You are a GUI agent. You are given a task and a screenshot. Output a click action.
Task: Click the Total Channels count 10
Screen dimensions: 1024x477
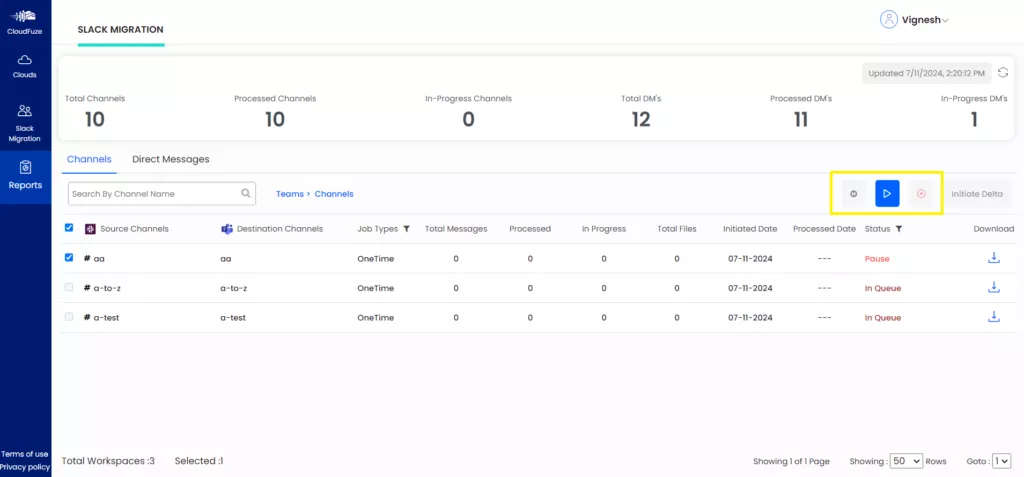pyautogui.click(x=95, y=120)
